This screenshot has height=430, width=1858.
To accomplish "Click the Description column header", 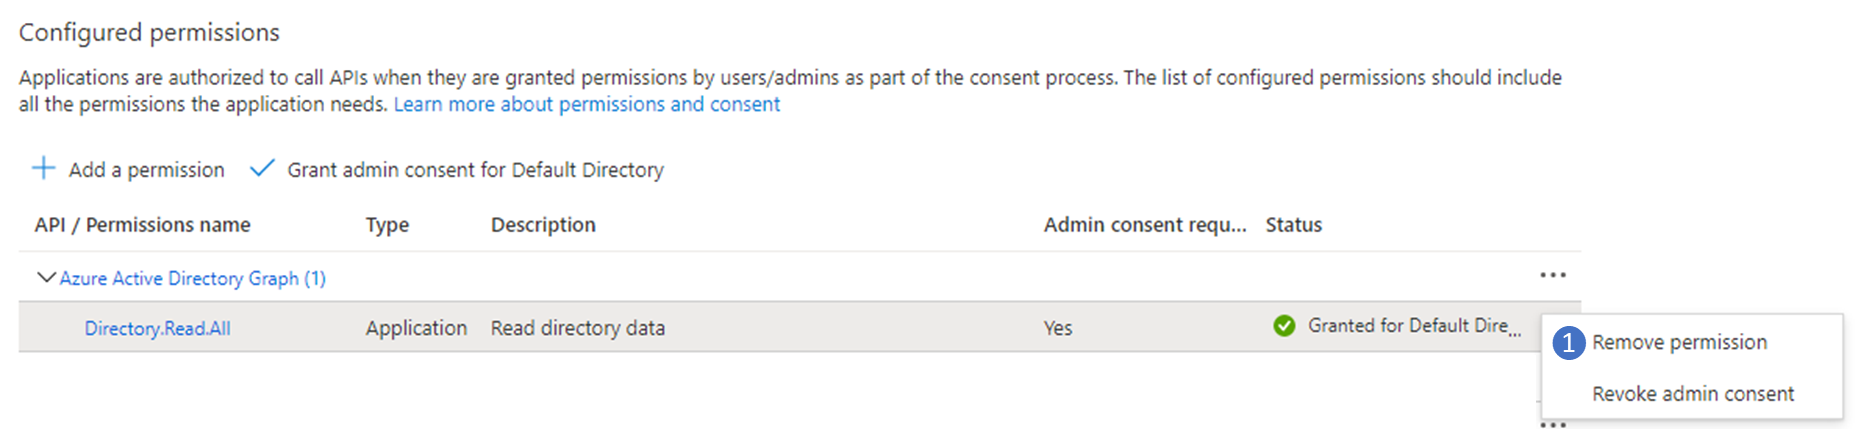I will [543, 225].
